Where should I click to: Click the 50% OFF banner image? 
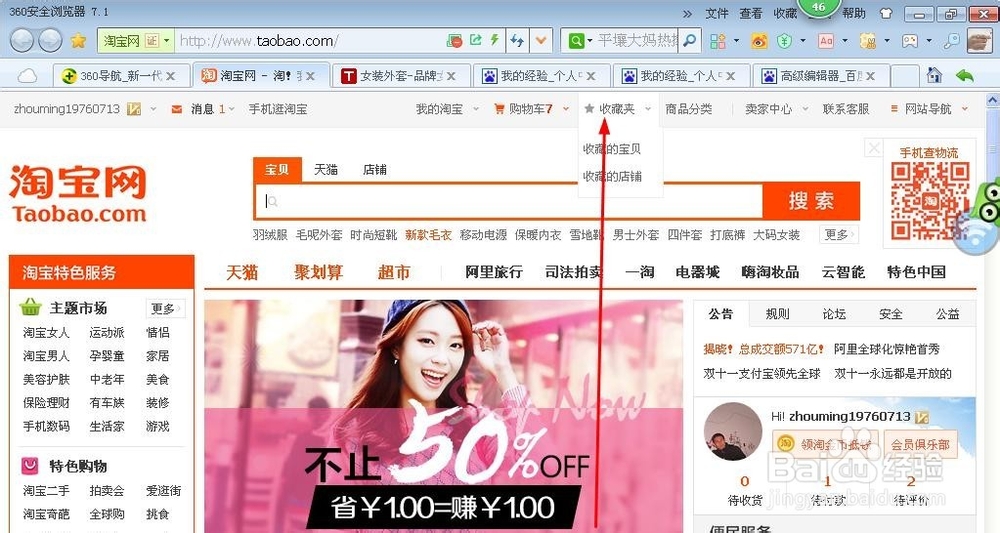click(443, 414)
